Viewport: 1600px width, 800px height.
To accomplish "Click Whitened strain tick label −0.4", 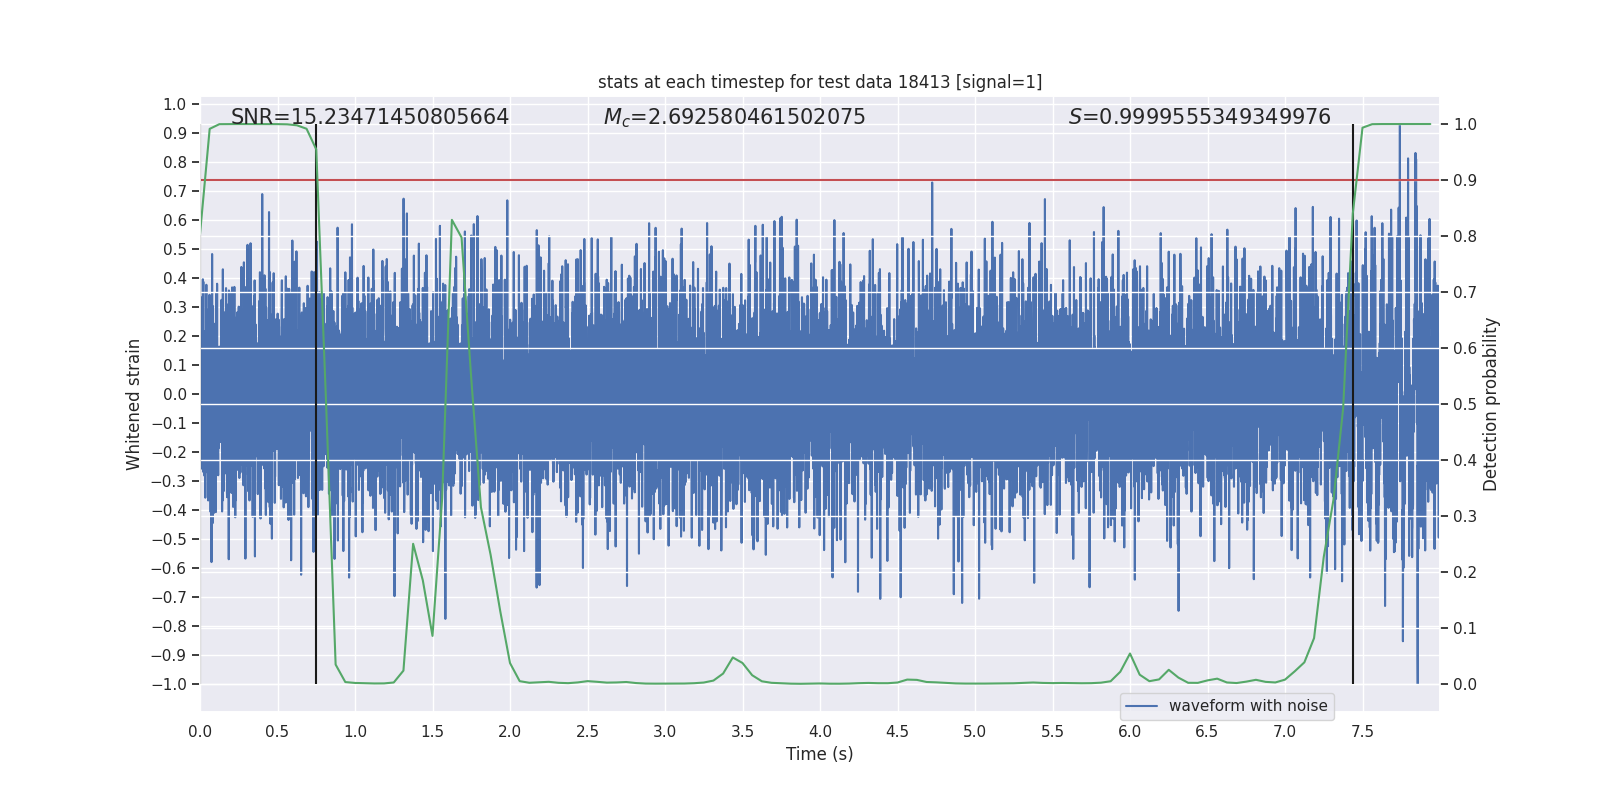I will click(169, 510).
